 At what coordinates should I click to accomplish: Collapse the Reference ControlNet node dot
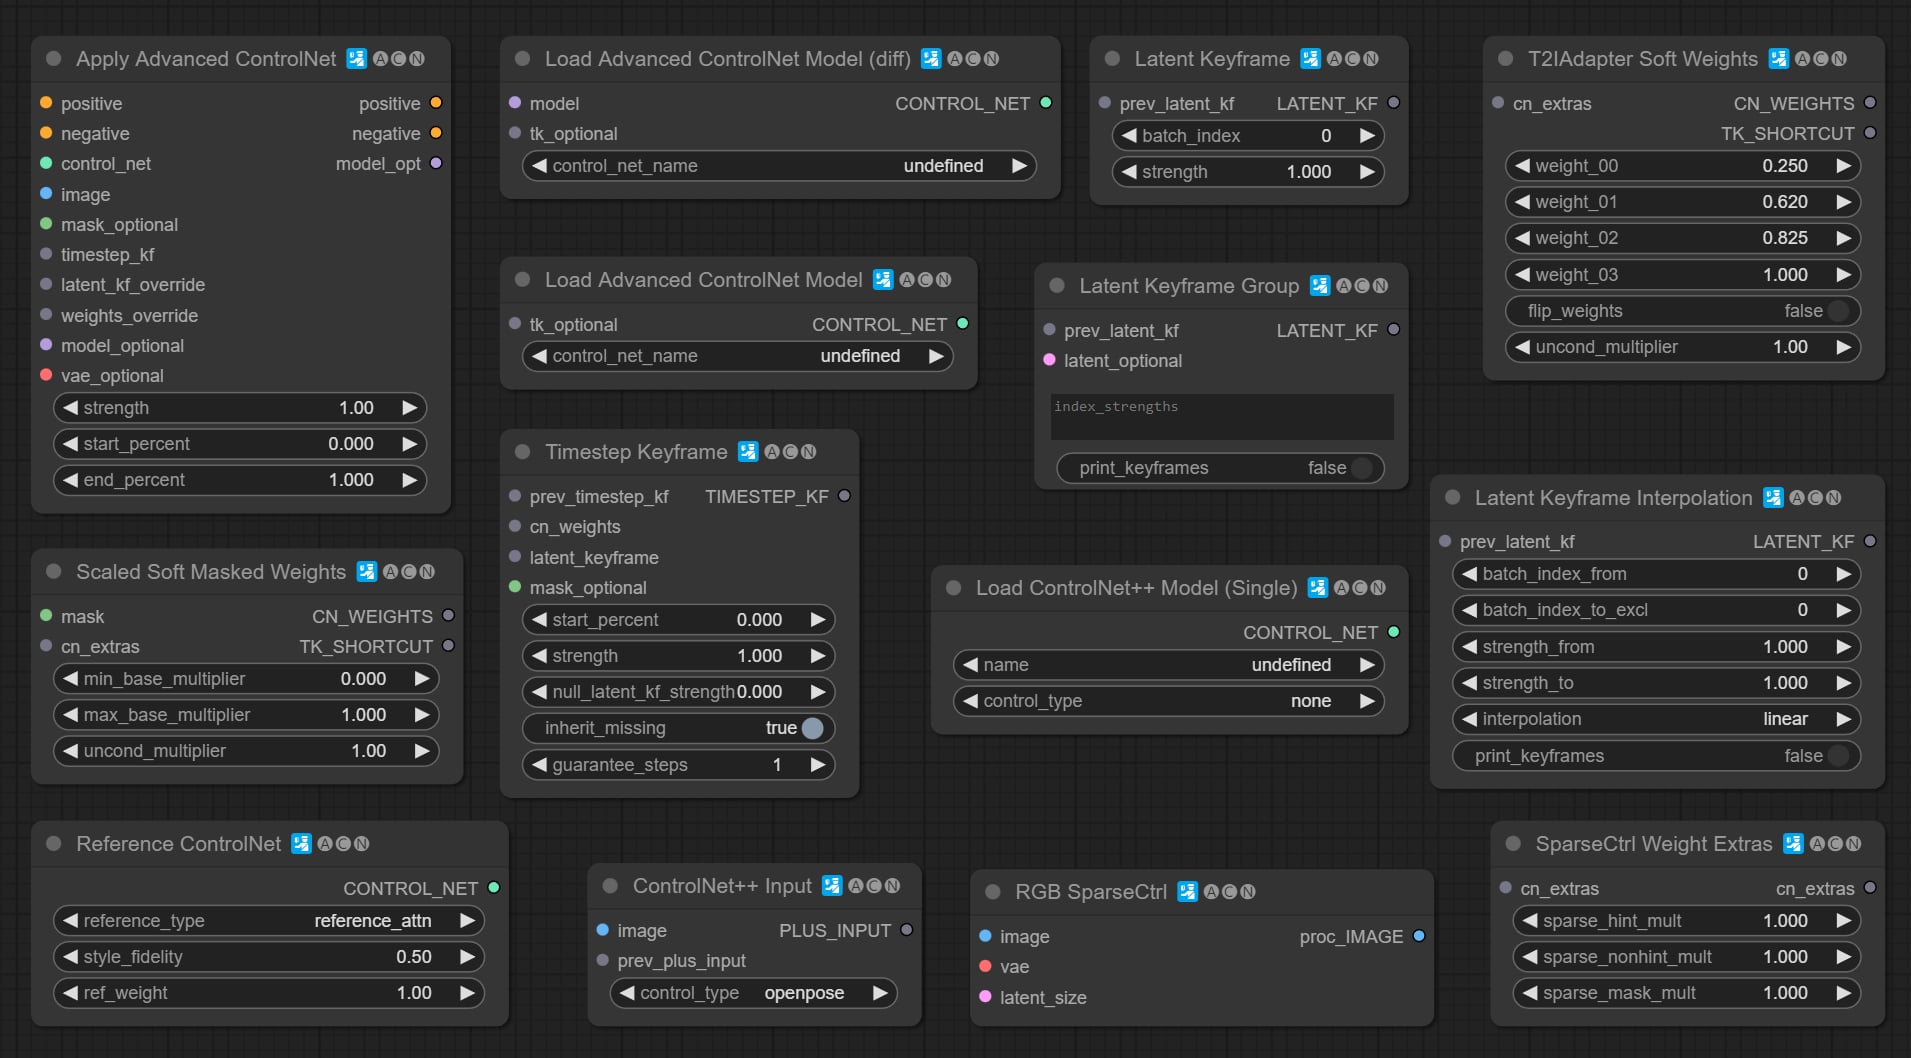click(x=54, y=844)
